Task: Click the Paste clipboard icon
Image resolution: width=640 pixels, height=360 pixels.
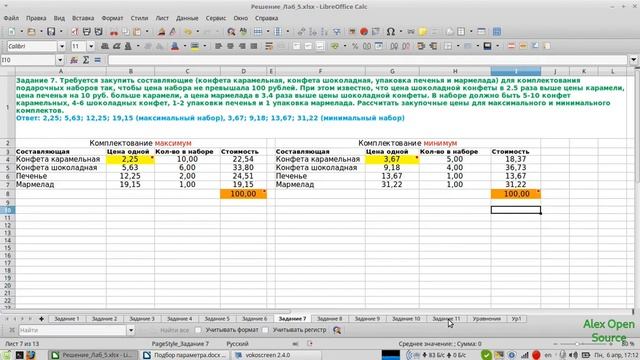Action: click(138, 32)
